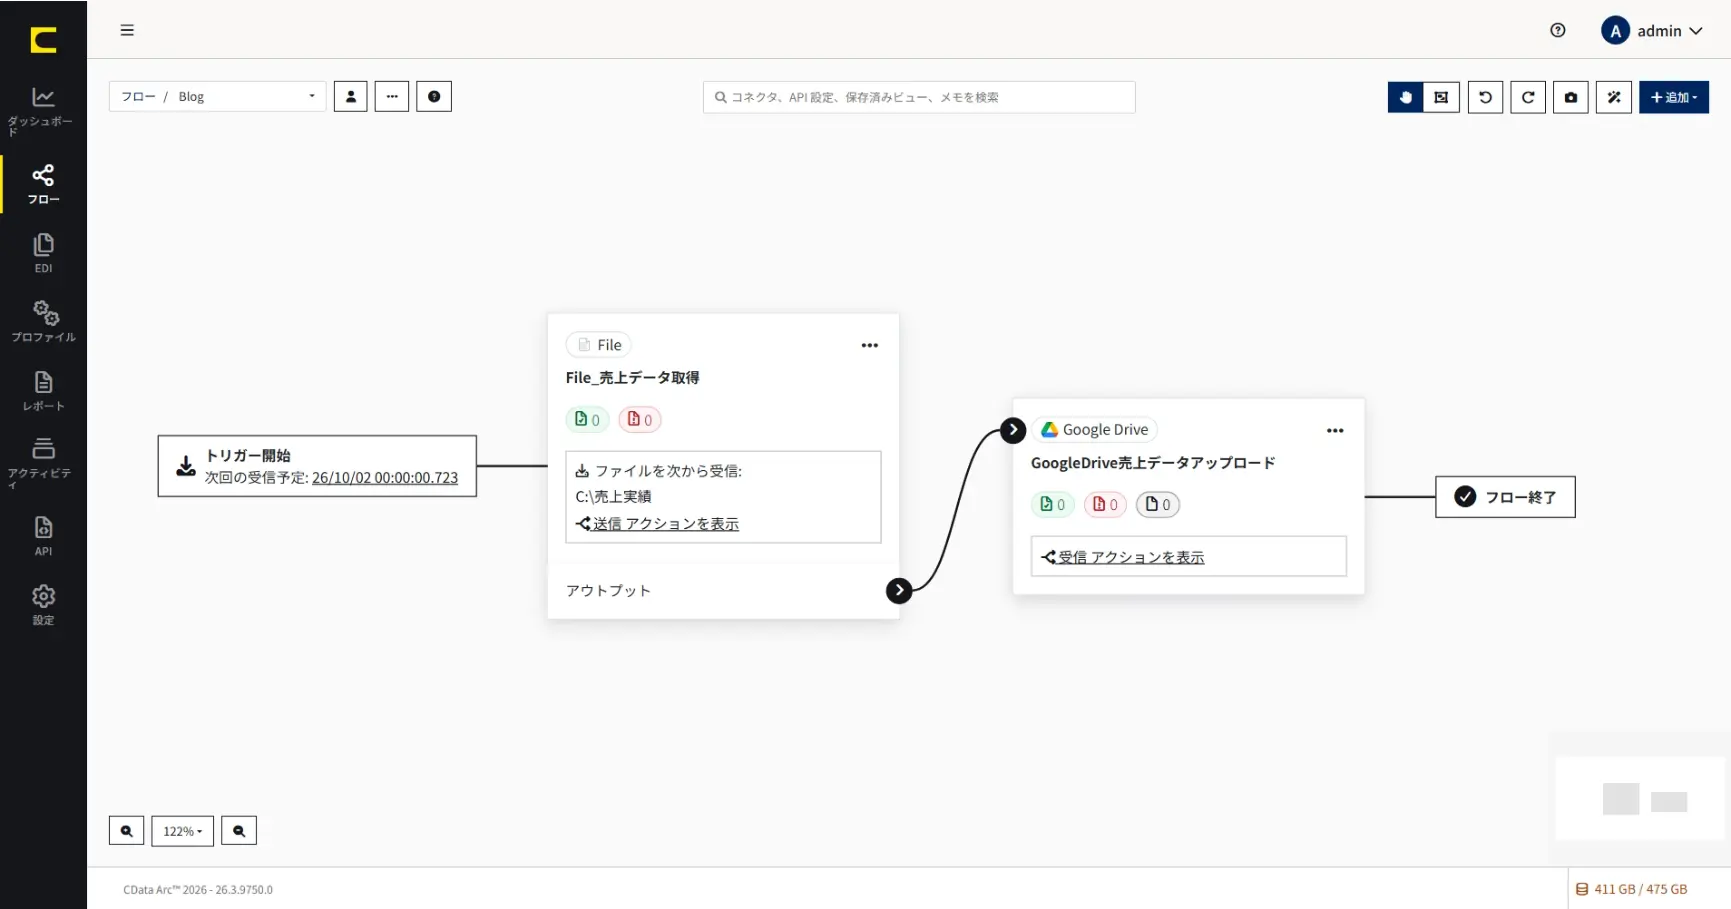Expand the 追加 add dropdown
This screenshot has height=909, width=1731.
click(1674, 97)
